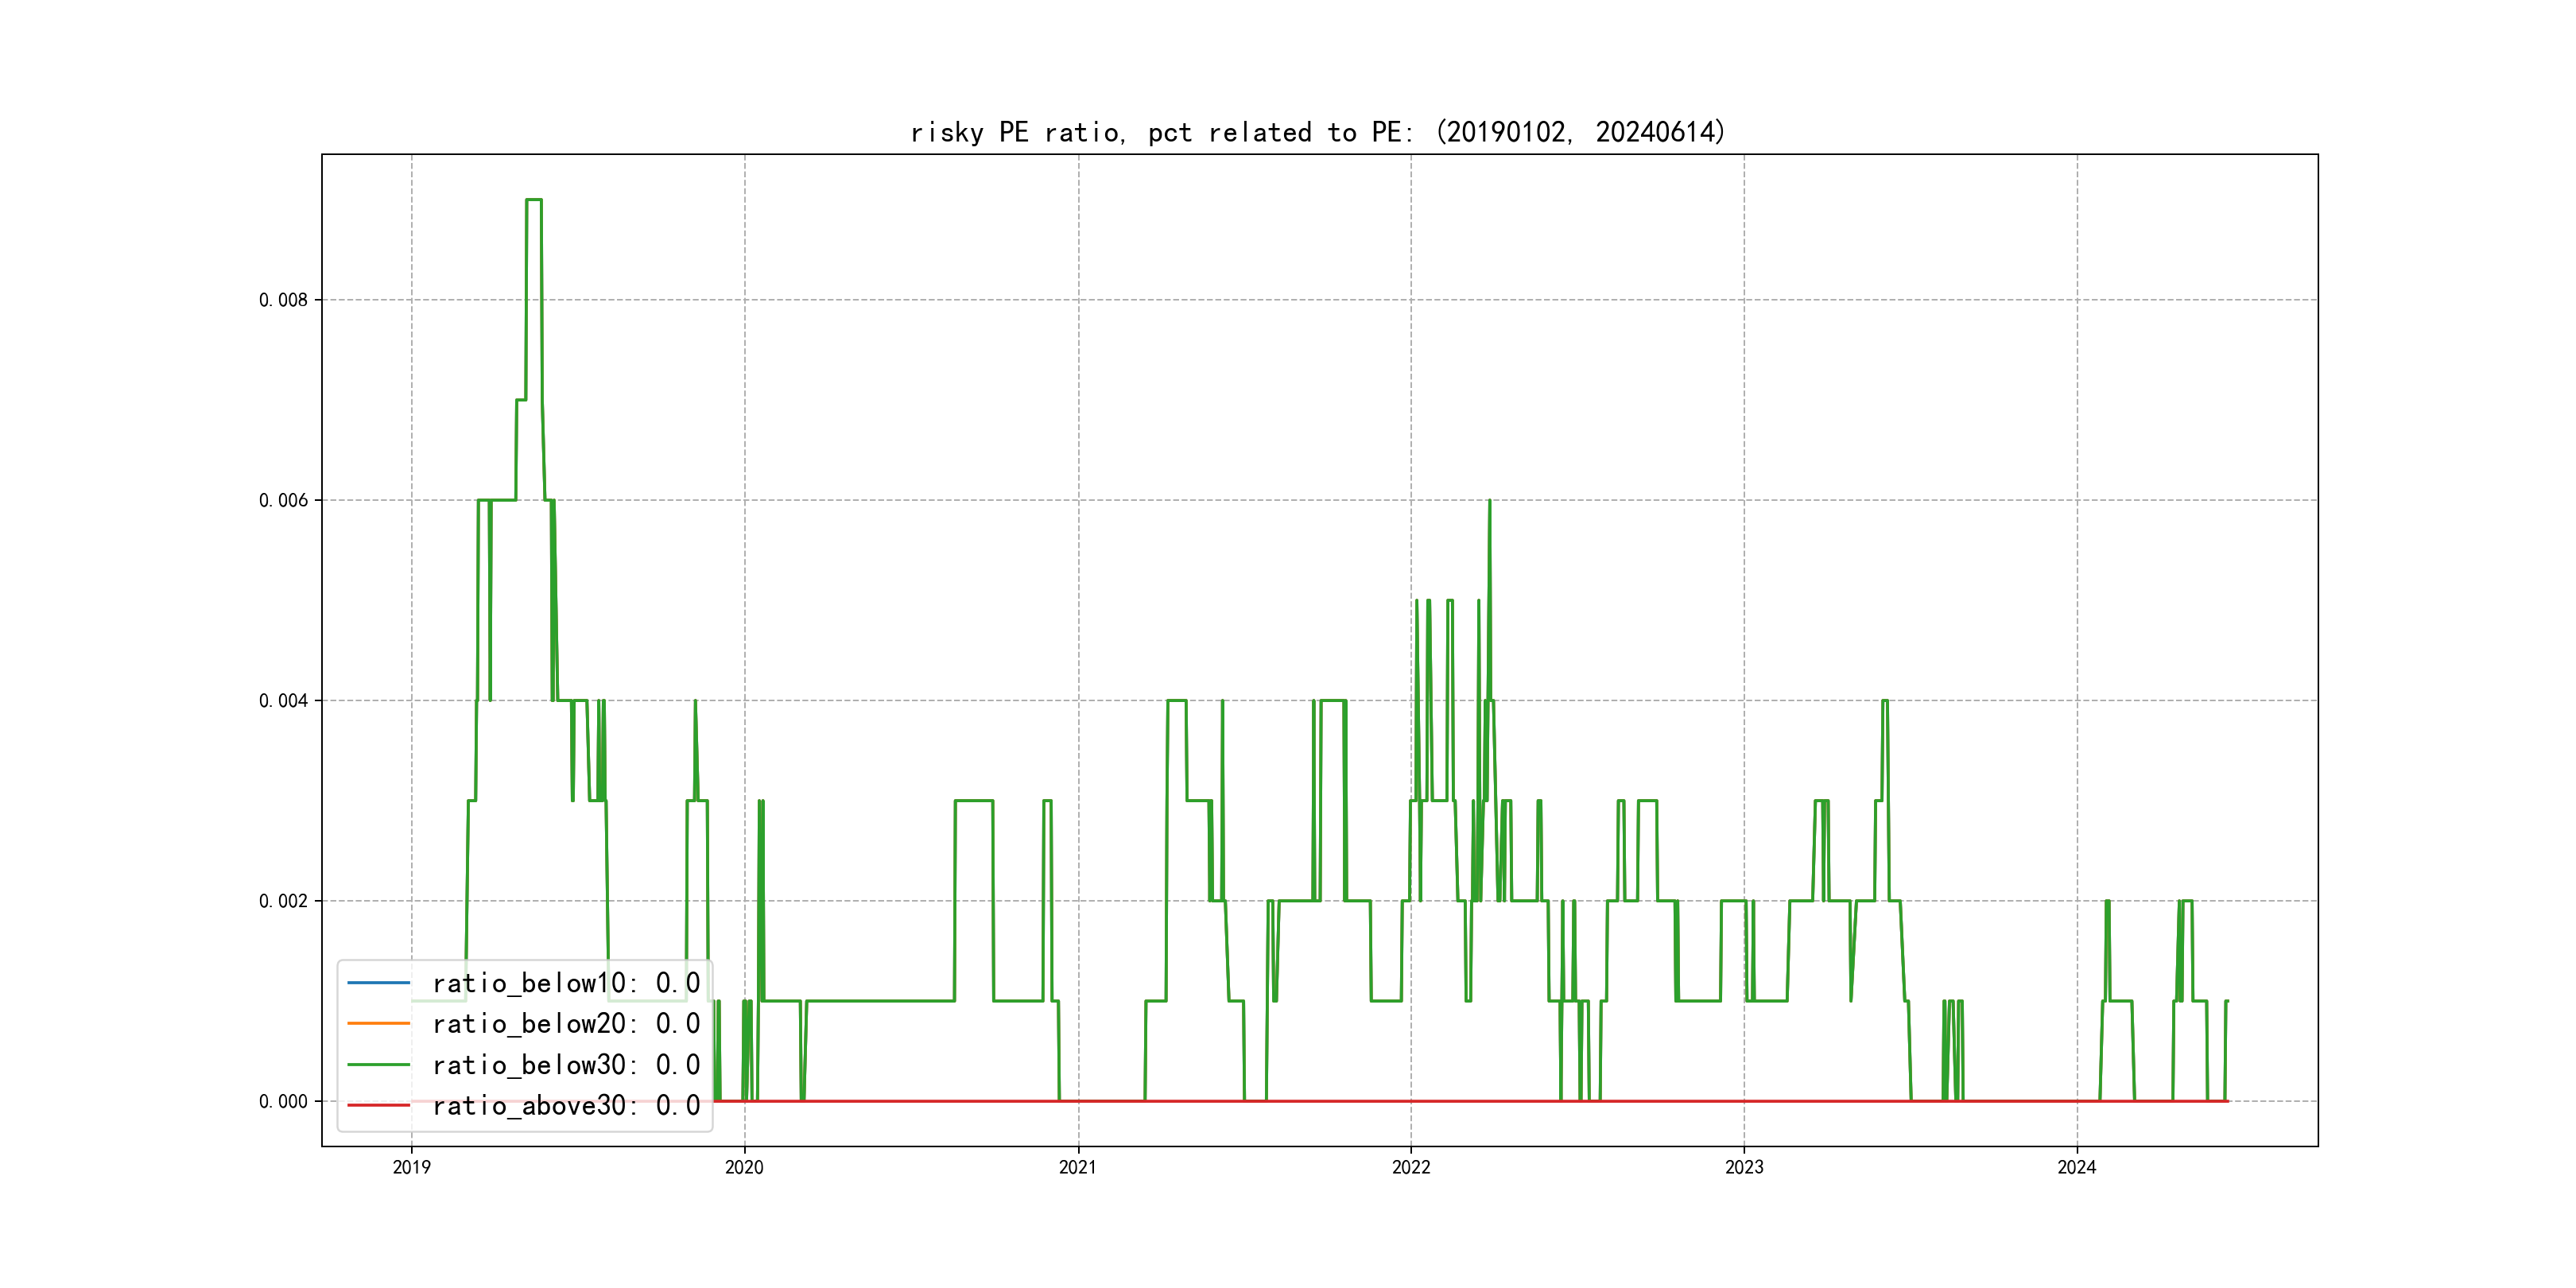Viewport: 2576px width, 1288px height.
Task: Click the 2019 x-axis tick label
Action: 411,1167
